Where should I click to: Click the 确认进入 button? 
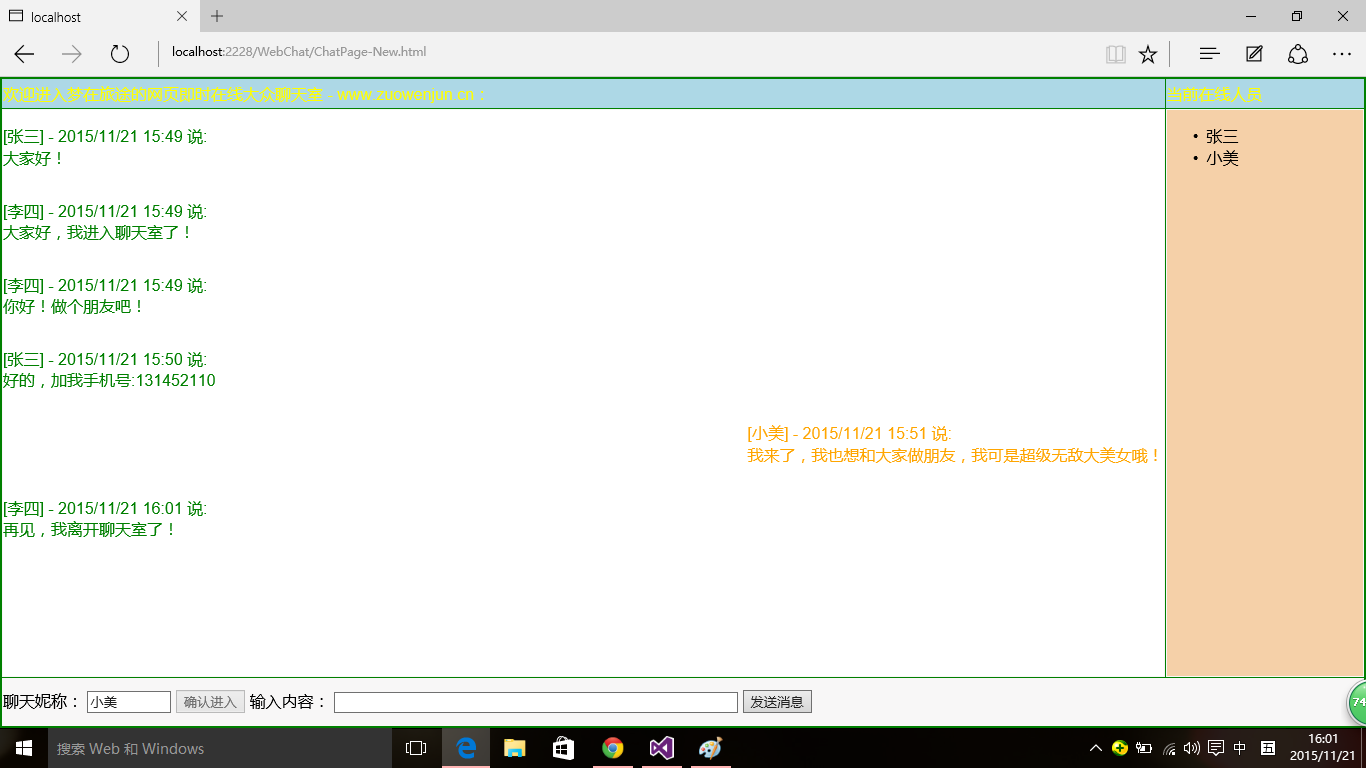(210, 702)
